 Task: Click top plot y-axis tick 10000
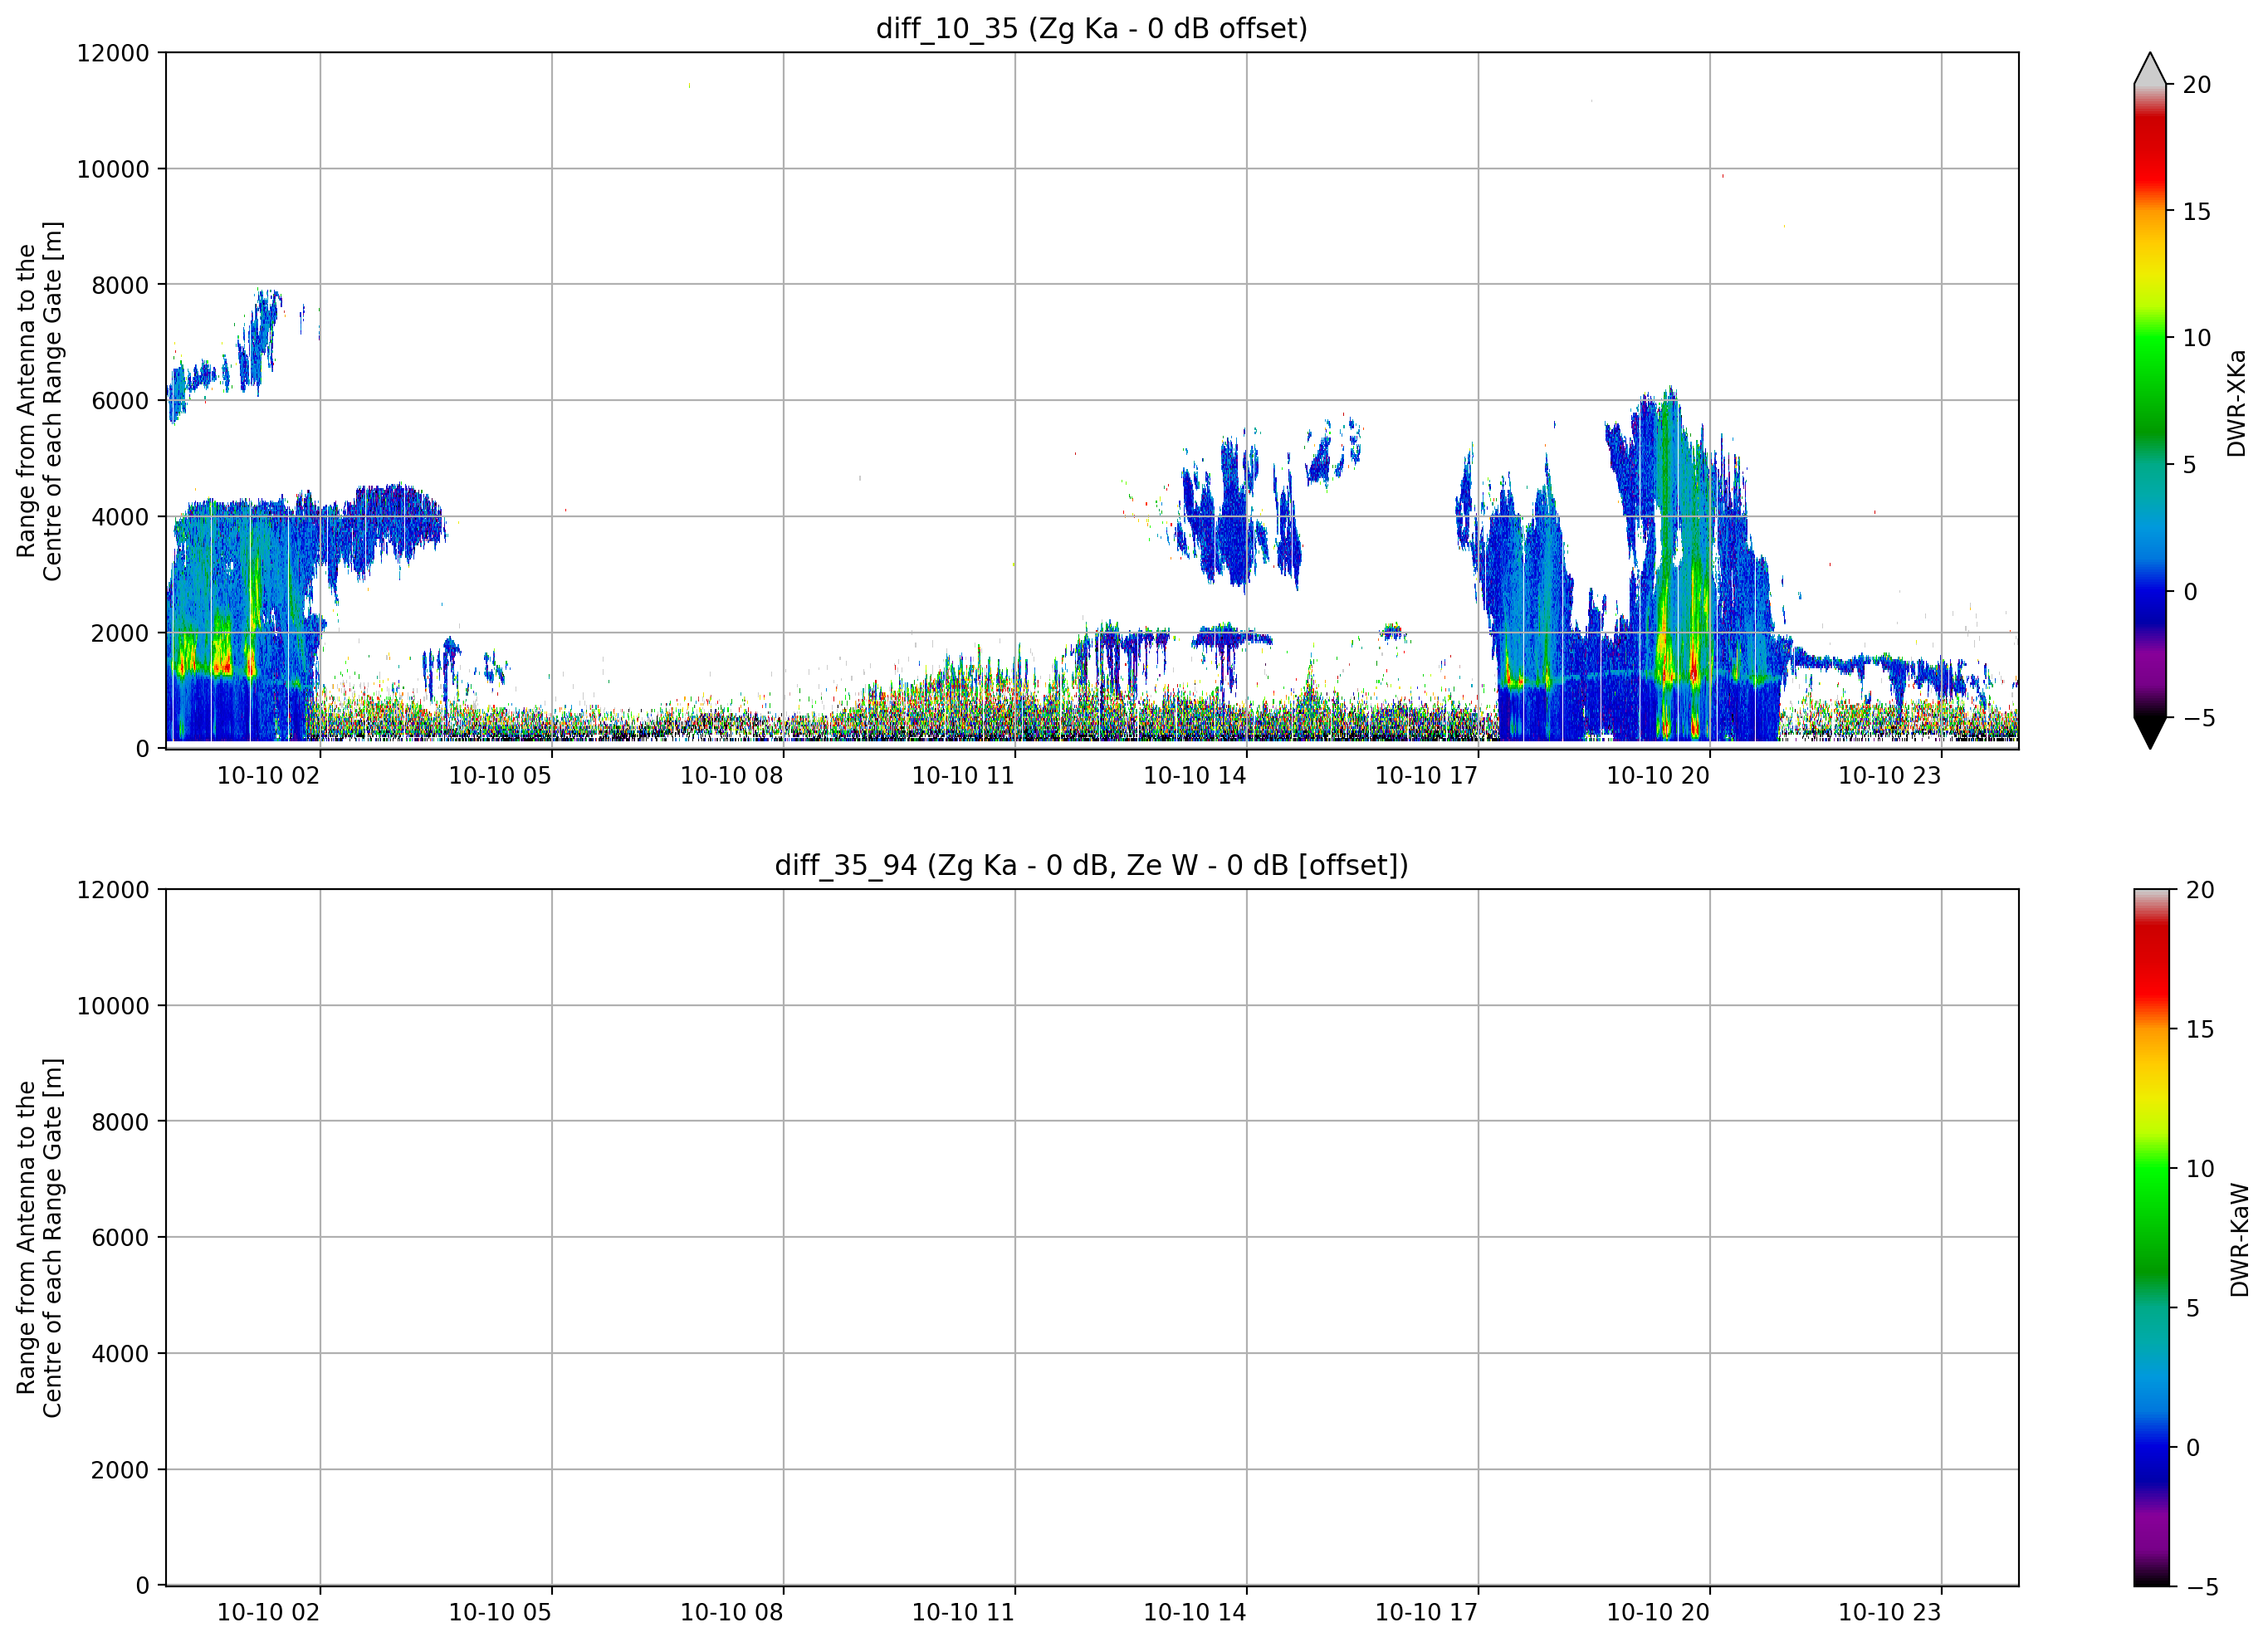[113, 169]
